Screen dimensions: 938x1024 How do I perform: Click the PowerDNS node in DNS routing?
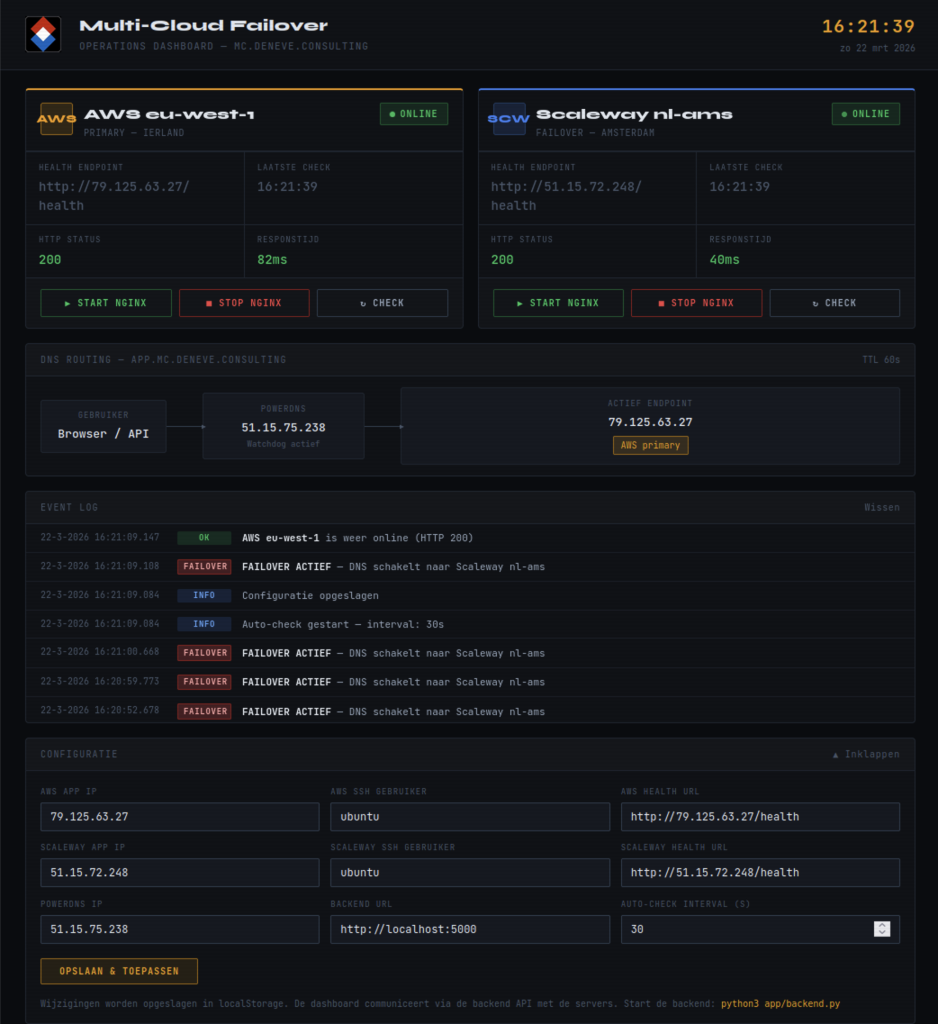283,427
